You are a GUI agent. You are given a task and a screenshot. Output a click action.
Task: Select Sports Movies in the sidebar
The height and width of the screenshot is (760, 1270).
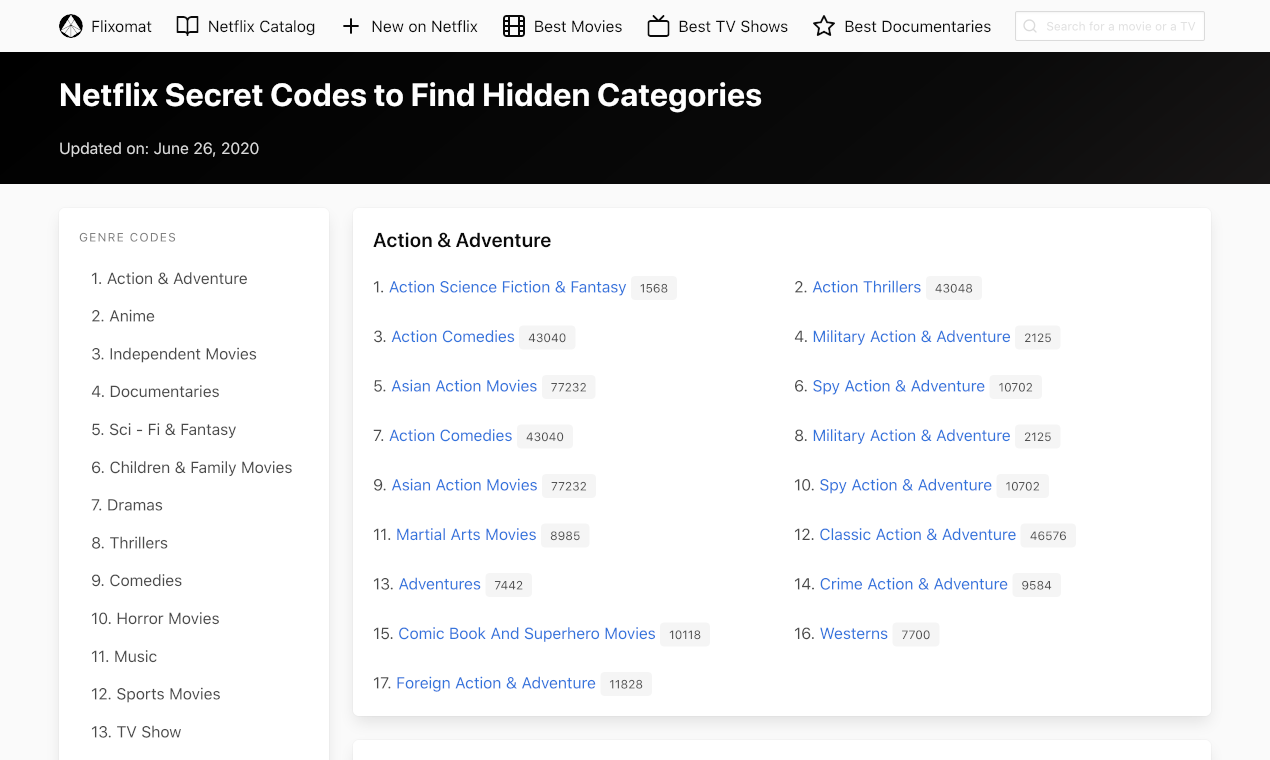[x=166, y=694]
